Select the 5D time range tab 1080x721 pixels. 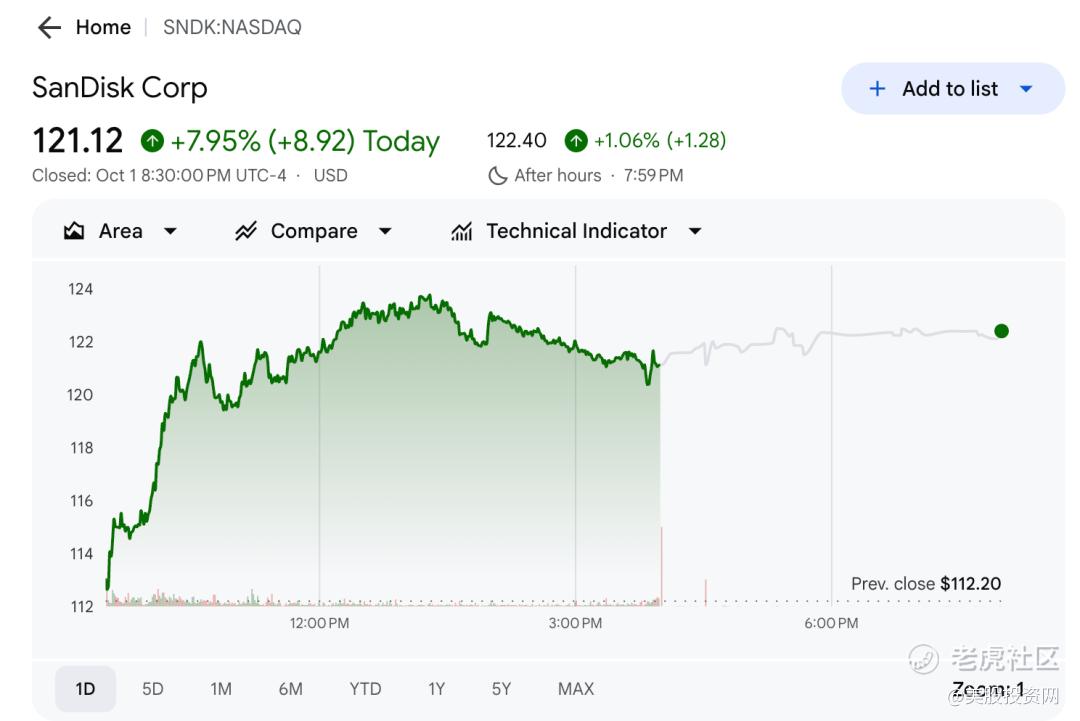click(152, 689)
